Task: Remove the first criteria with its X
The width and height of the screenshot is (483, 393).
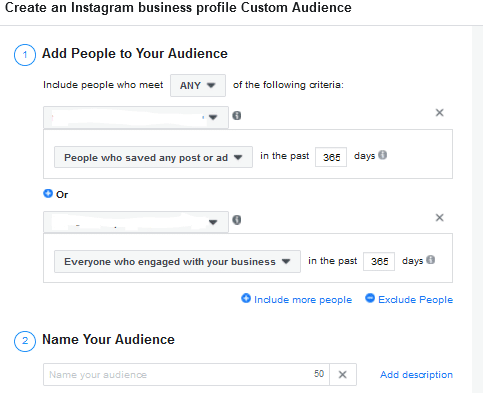Action: 440,113
